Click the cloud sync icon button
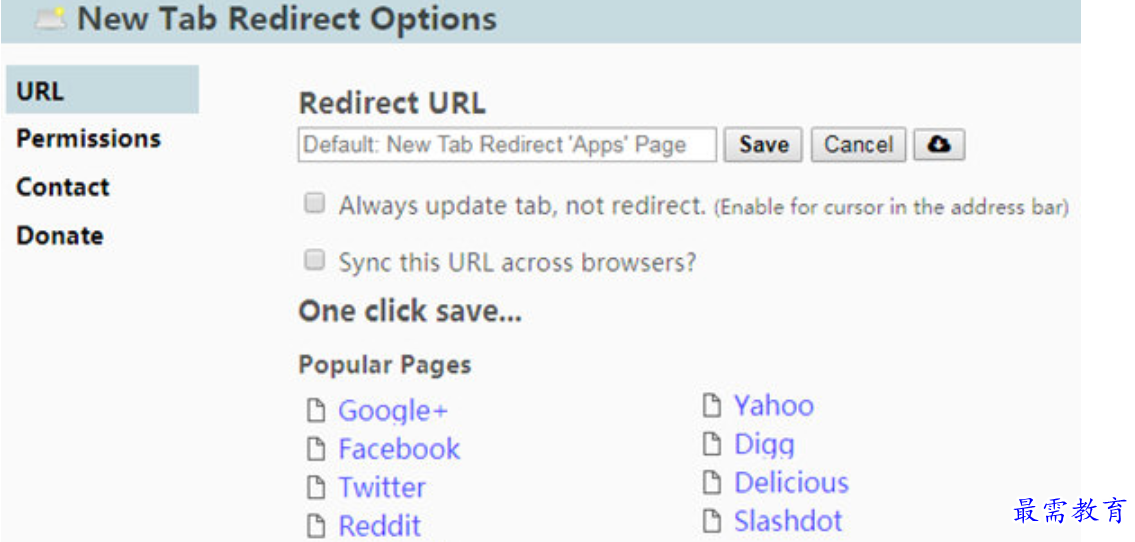This screenshot has height=542, width=1135. pyautogui.click(x=939, y=145)
